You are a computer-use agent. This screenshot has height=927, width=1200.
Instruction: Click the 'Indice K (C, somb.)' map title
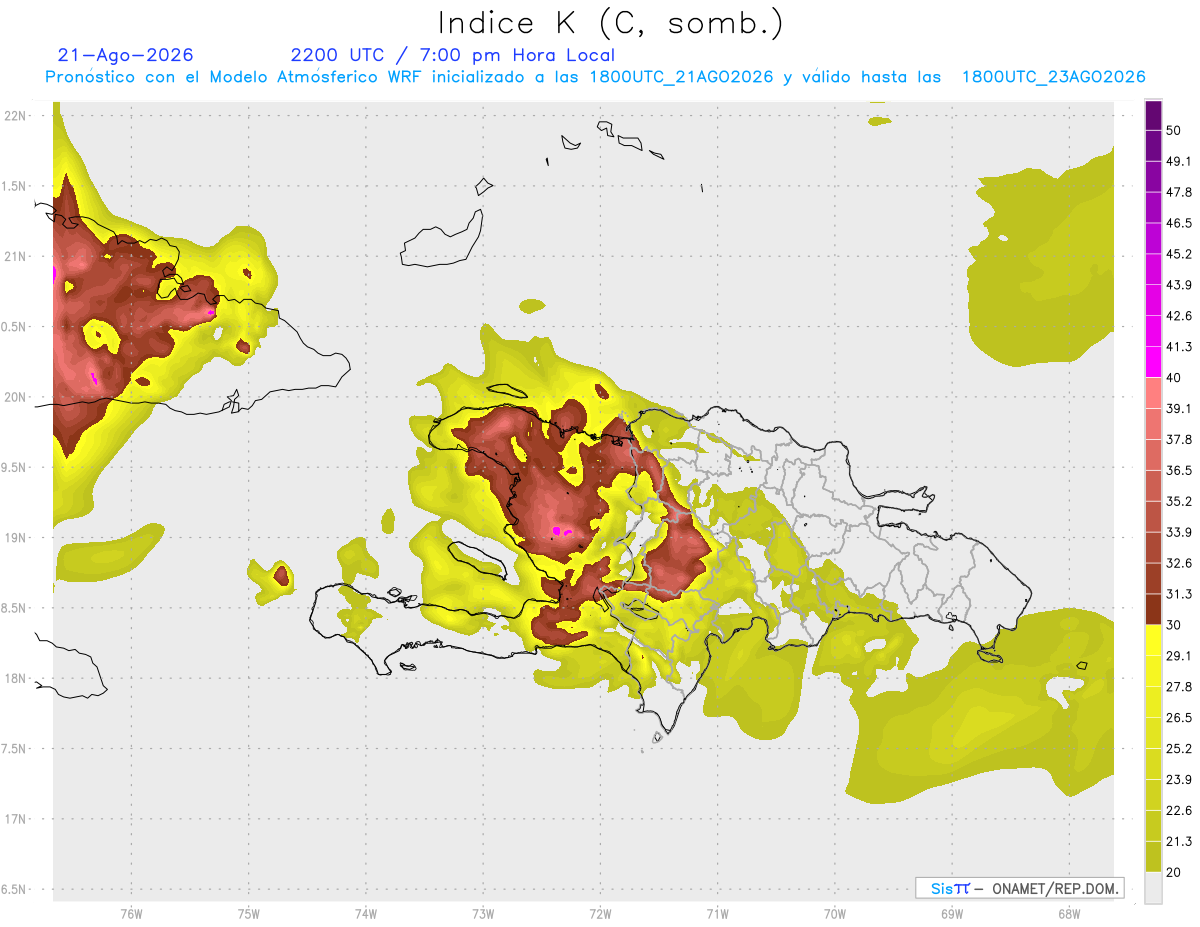[x=610, y=23]
